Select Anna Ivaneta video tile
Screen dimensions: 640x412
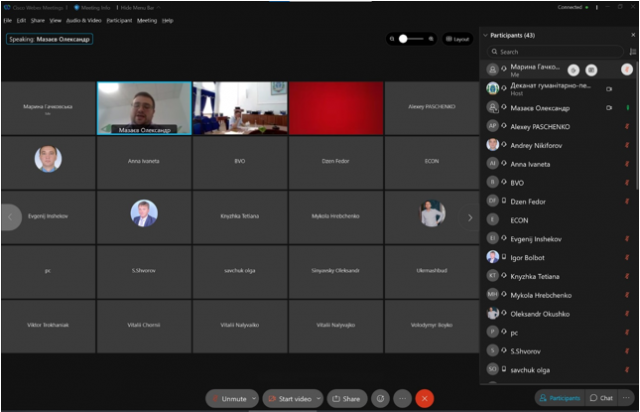(x=144, y=163)
